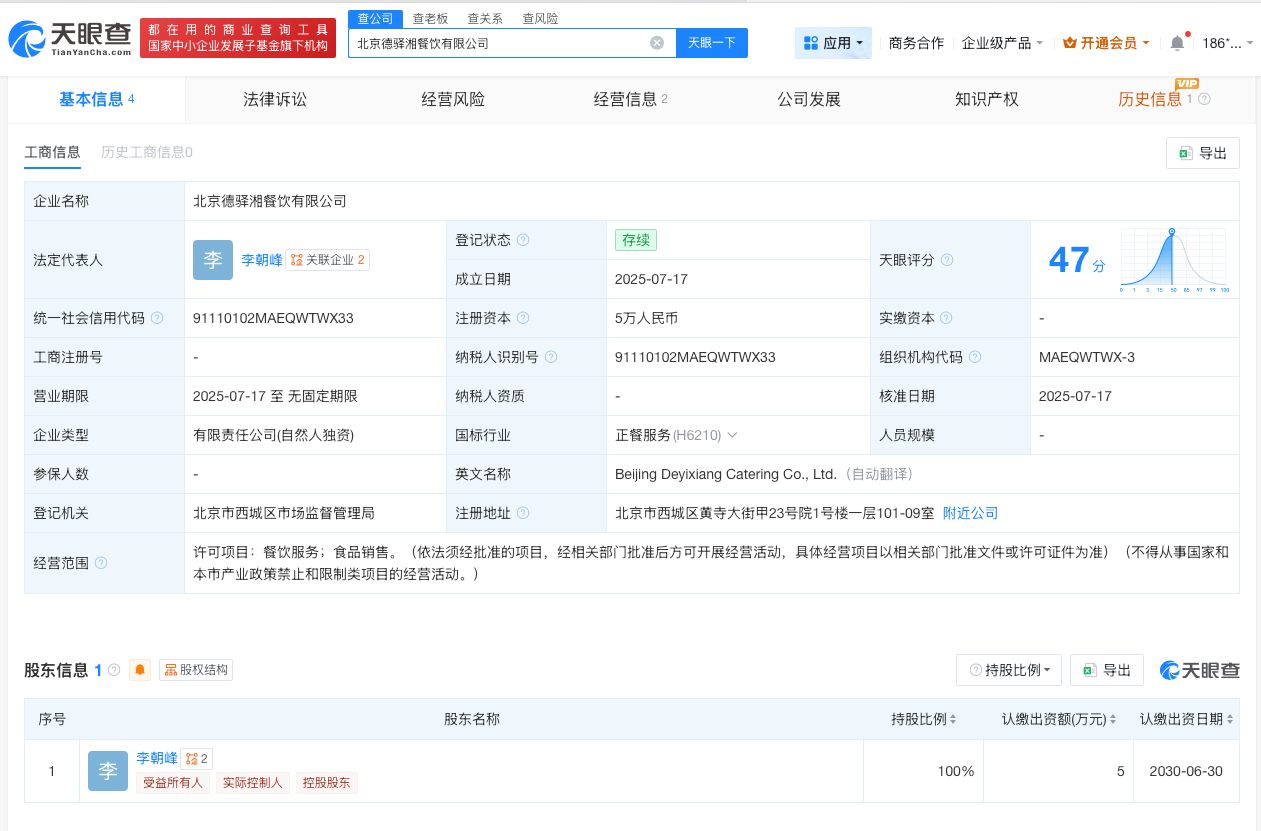Click the help icon beside 经营范围

tap(99, 563)
